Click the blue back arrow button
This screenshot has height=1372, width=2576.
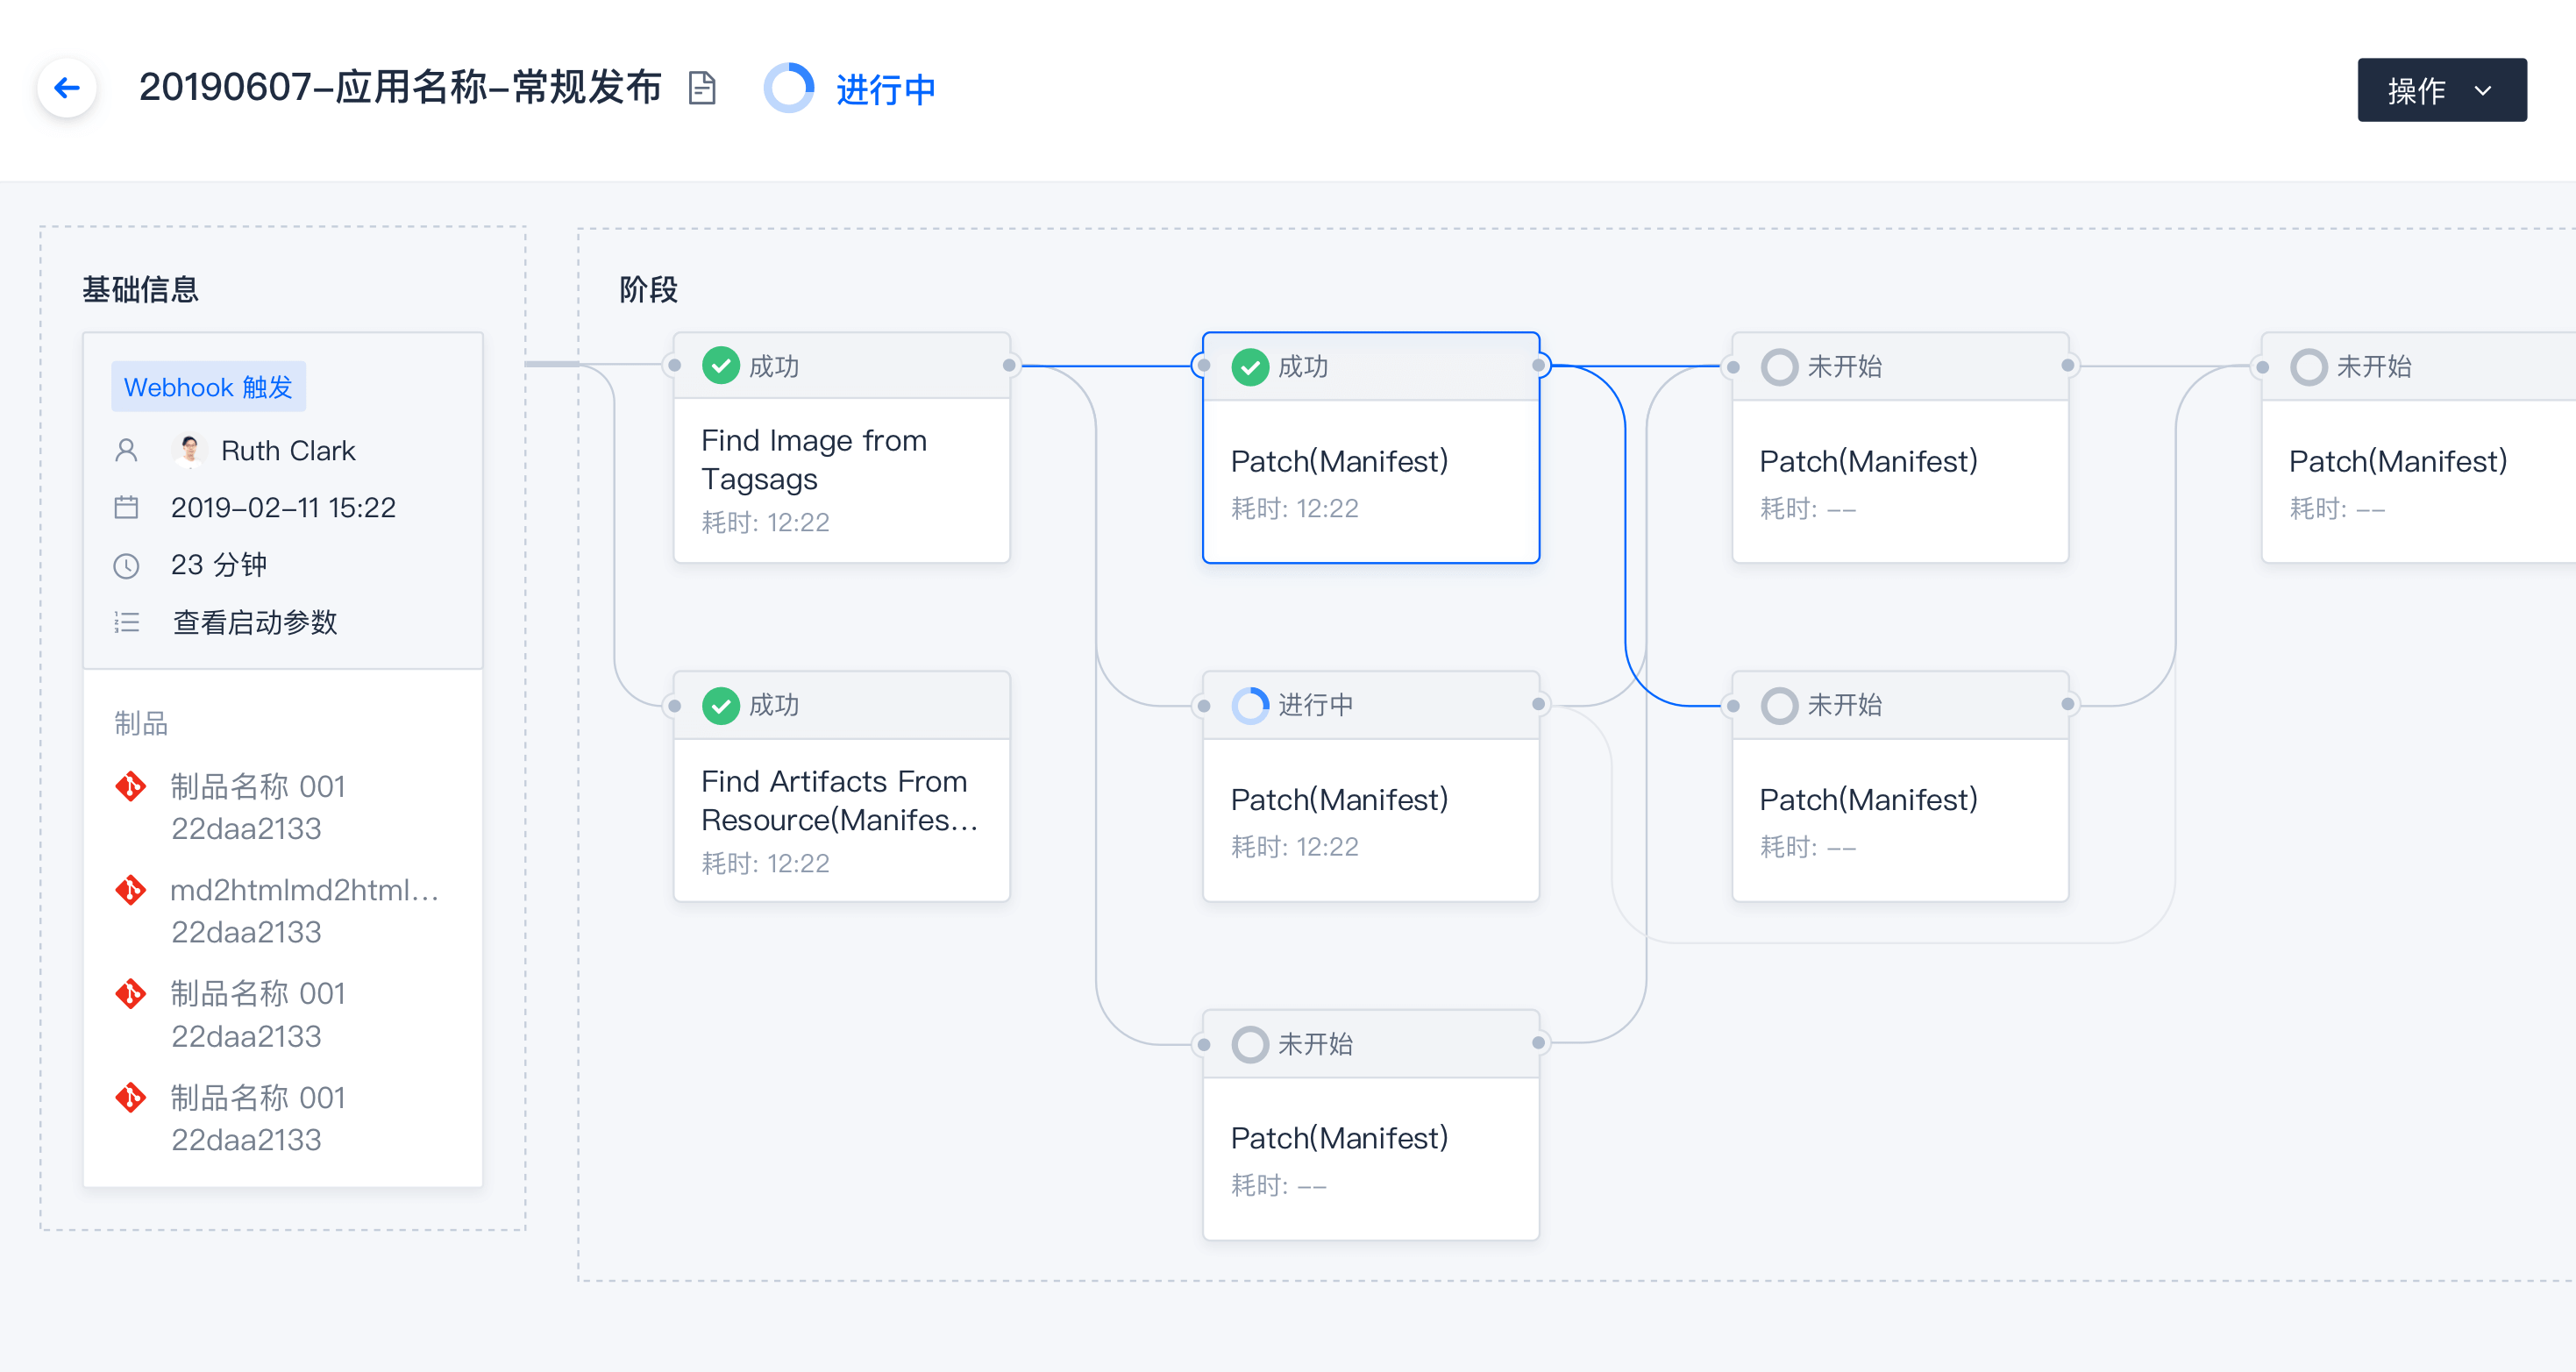[67, 88]
